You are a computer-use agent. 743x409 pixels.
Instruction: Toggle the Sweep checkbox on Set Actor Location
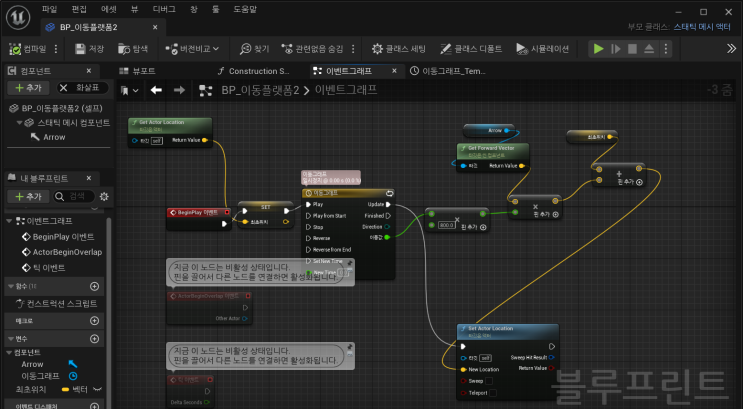(489, 381)
